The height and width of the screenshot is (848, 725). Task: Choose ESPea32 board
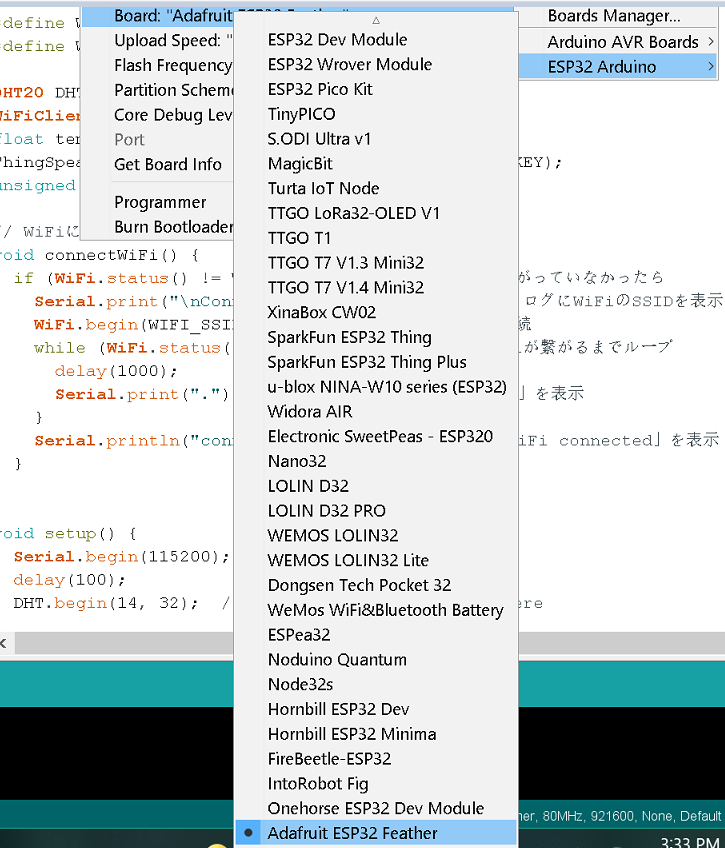376,635
